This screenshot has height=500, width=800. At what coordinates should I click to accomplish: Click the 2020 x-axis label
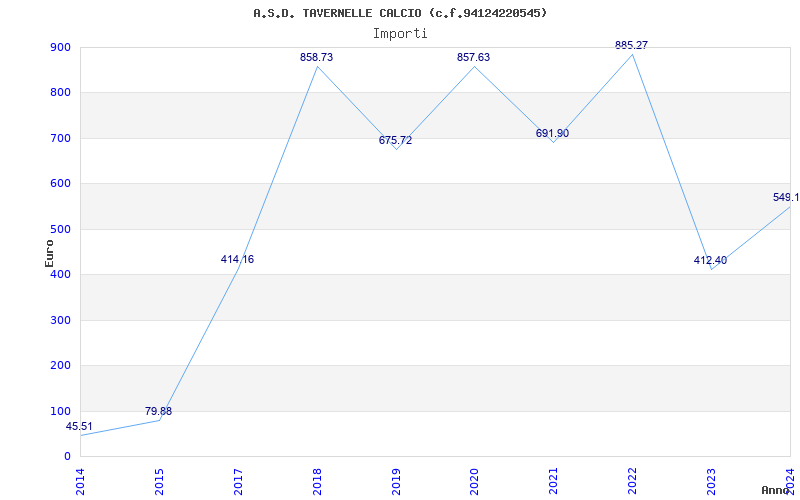pyautogui.click(x=475, y=481)
